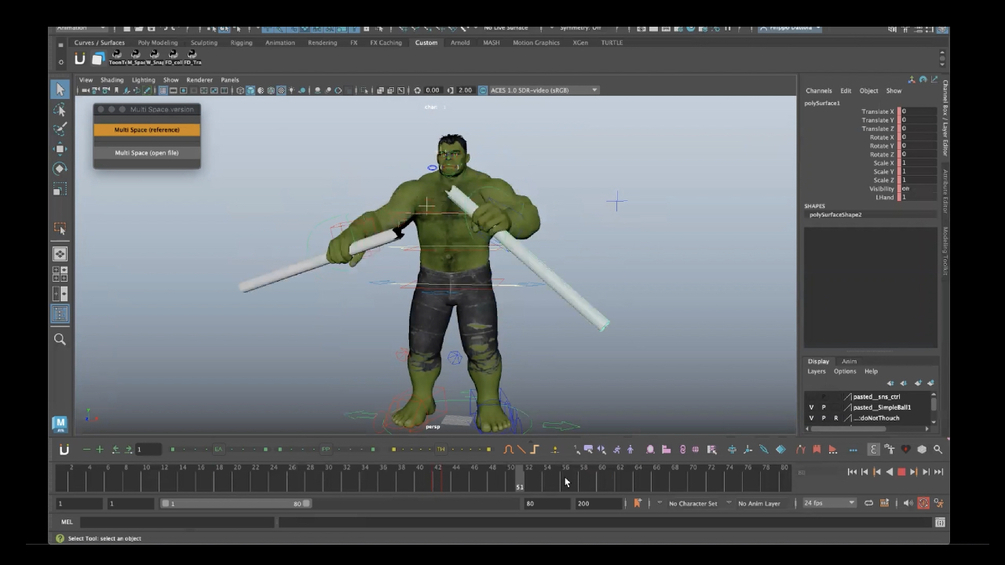Toggle R reference mode on doNotThouch layer
Image resolution: width=1005 pixels, height=565 pixels.
[x=836, y=418]
